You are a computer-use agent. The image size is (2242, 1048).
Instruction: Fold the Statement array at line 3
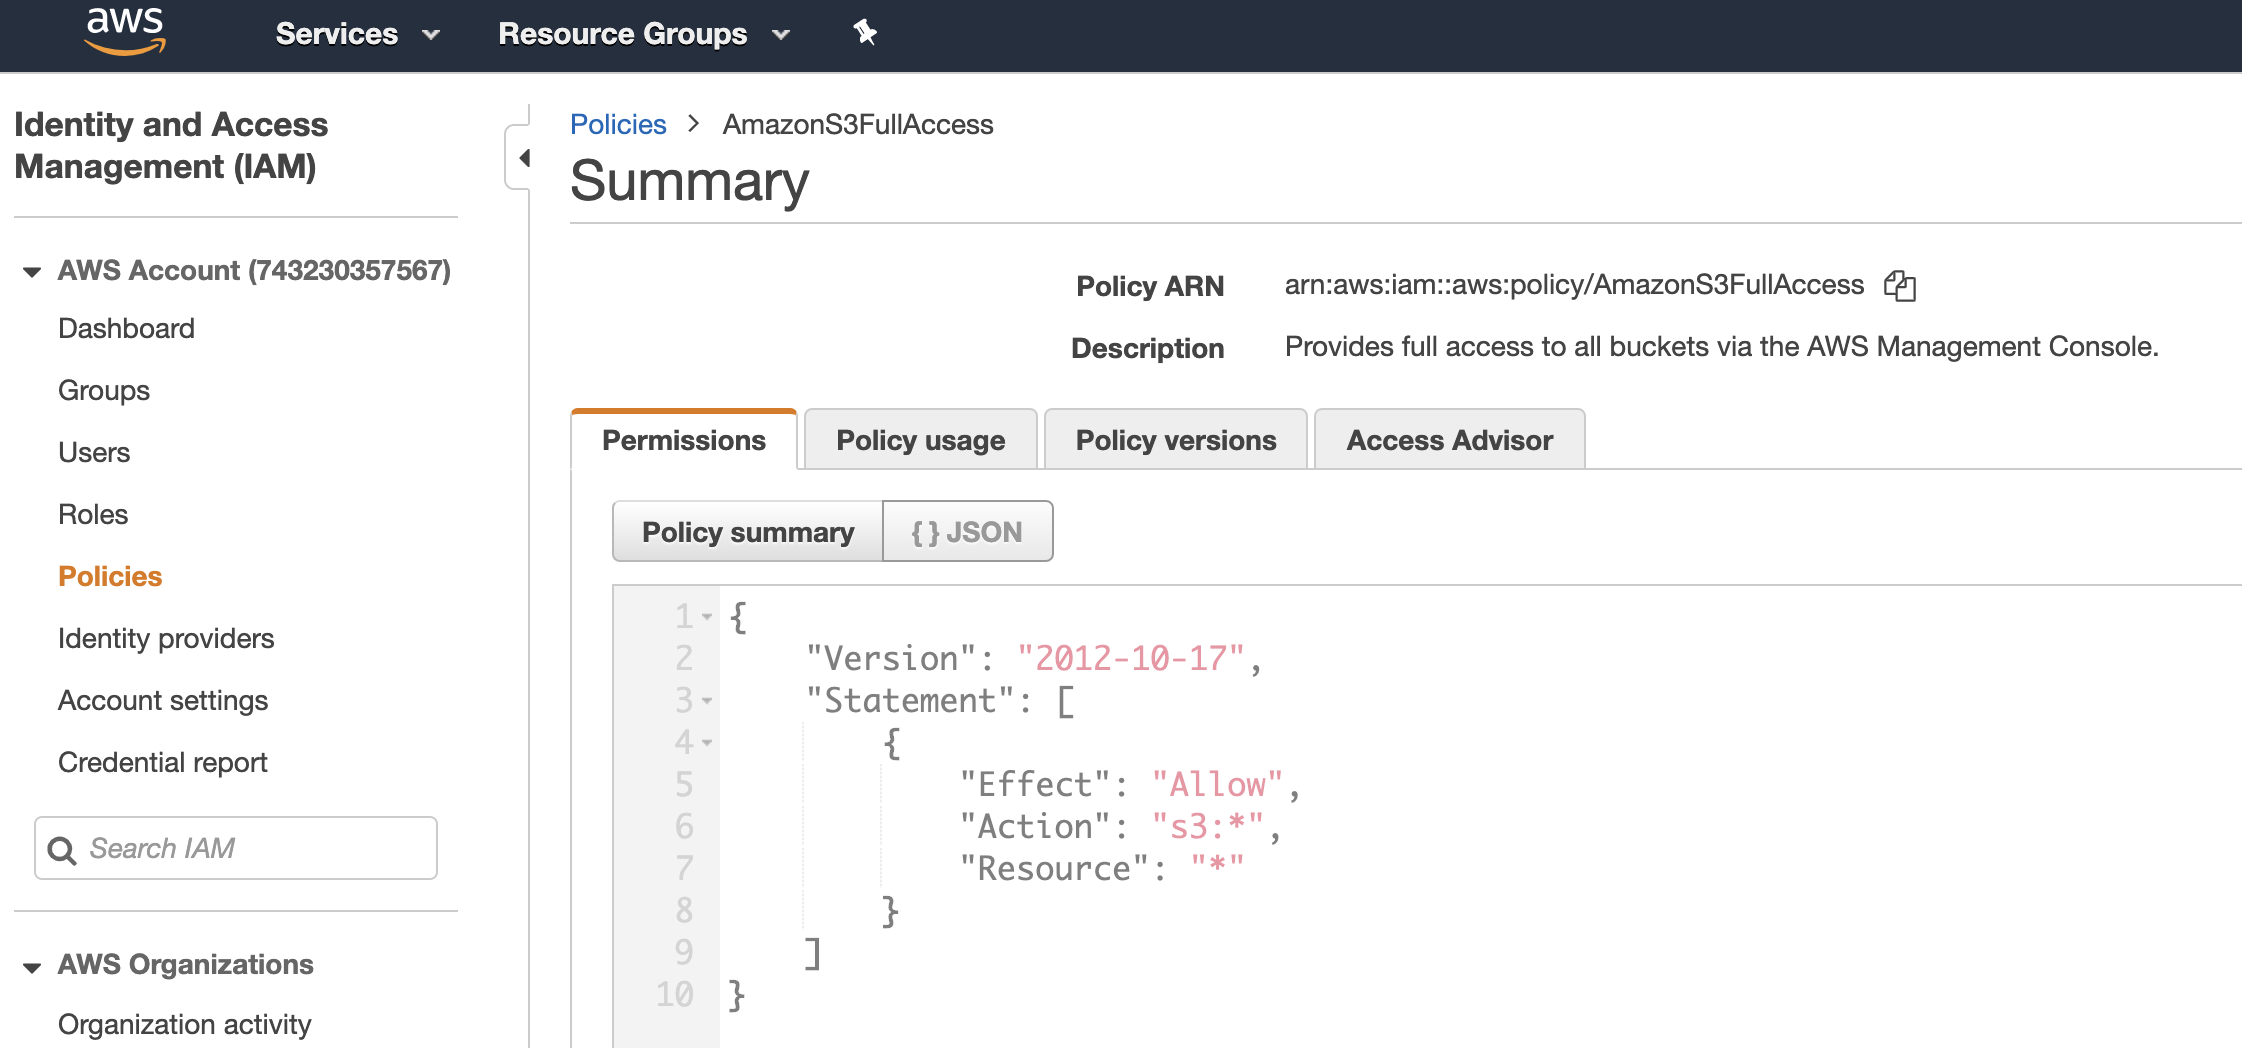(707, 701)
